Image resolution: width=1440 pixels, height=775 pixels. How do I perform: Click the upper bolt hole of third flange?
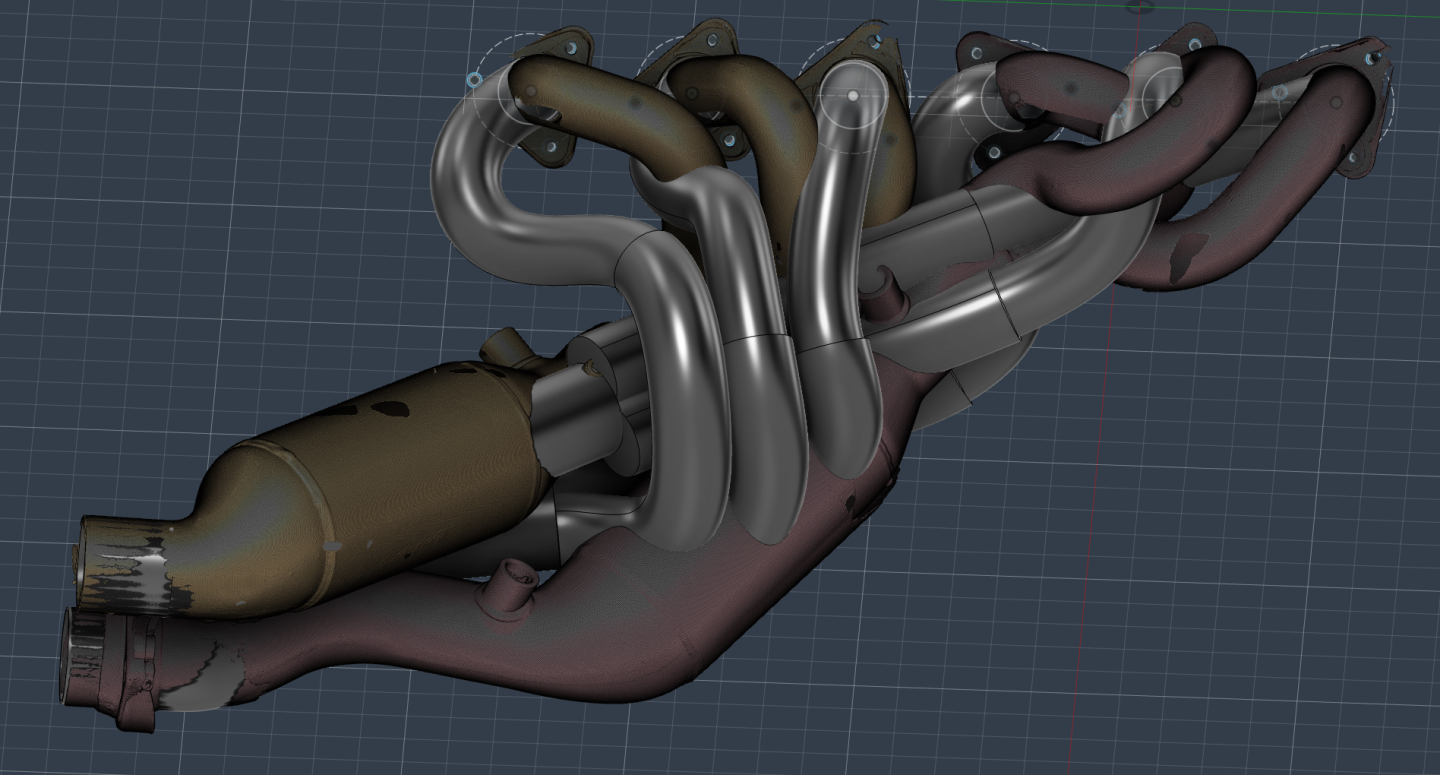pos(875,41)
